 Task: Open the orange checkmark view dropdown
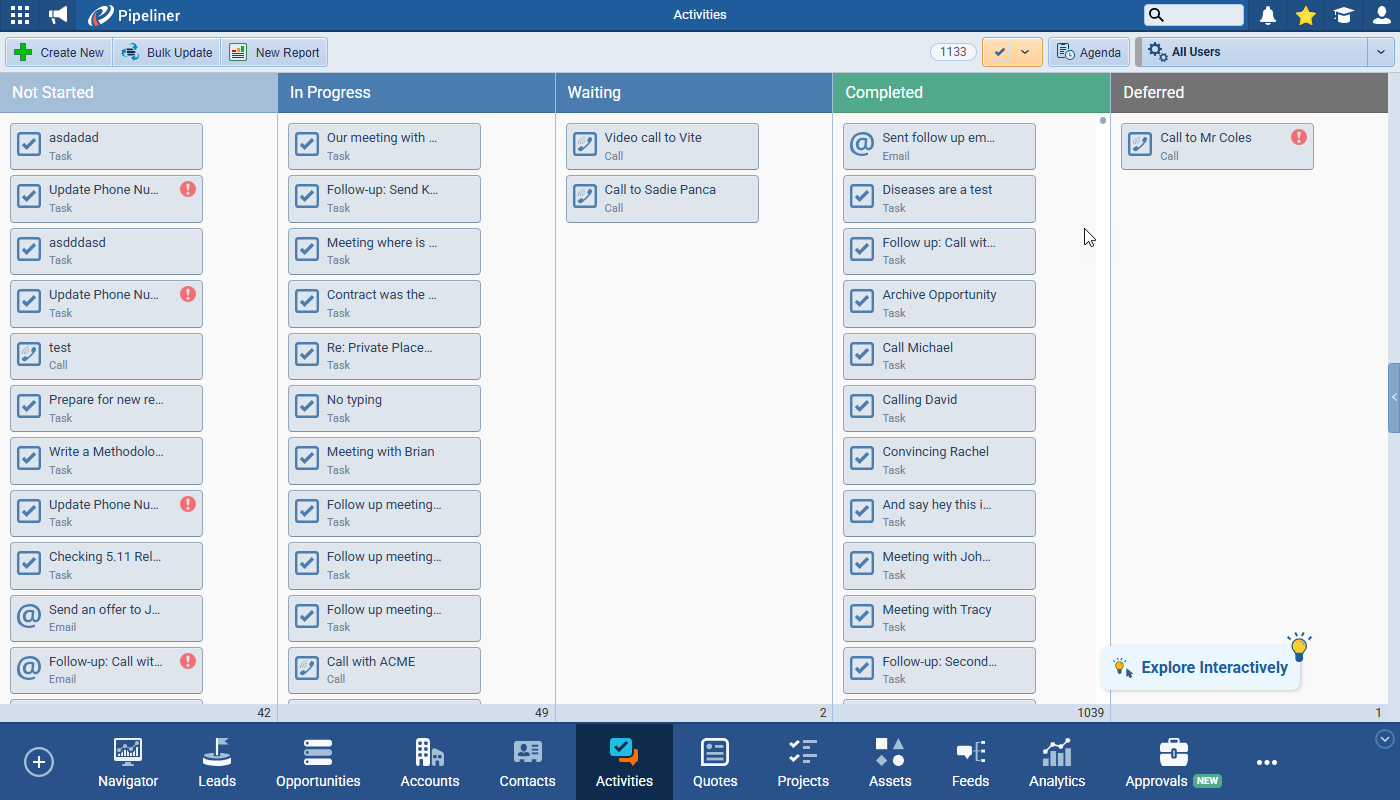click(x=1024, y=52)
